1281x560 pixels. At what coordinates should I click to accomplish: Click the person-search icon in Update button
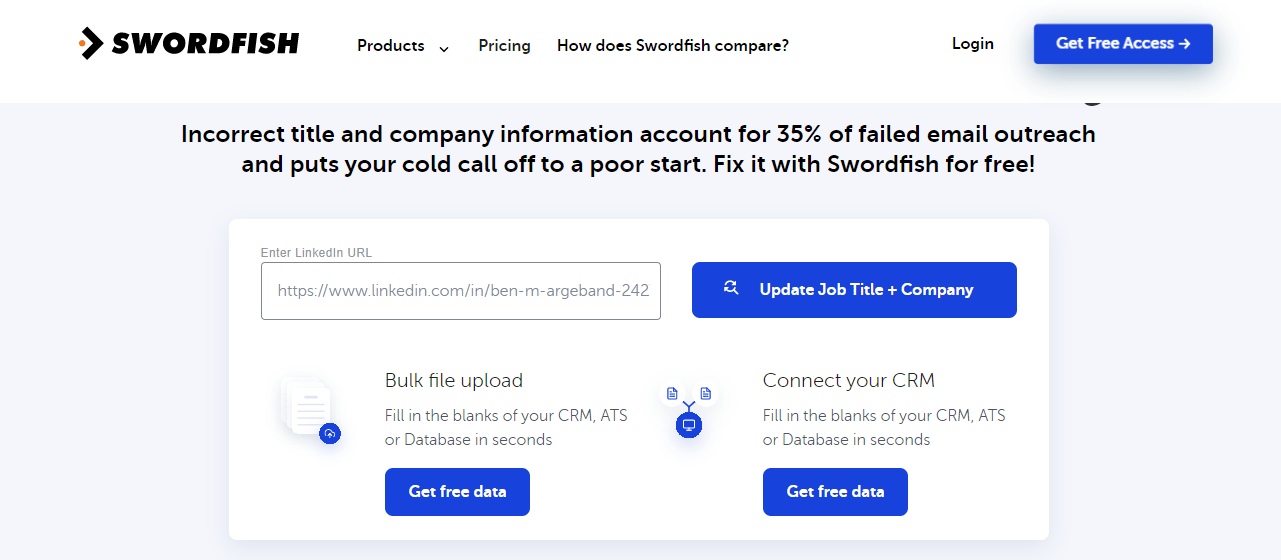click(x=731, y=288)
